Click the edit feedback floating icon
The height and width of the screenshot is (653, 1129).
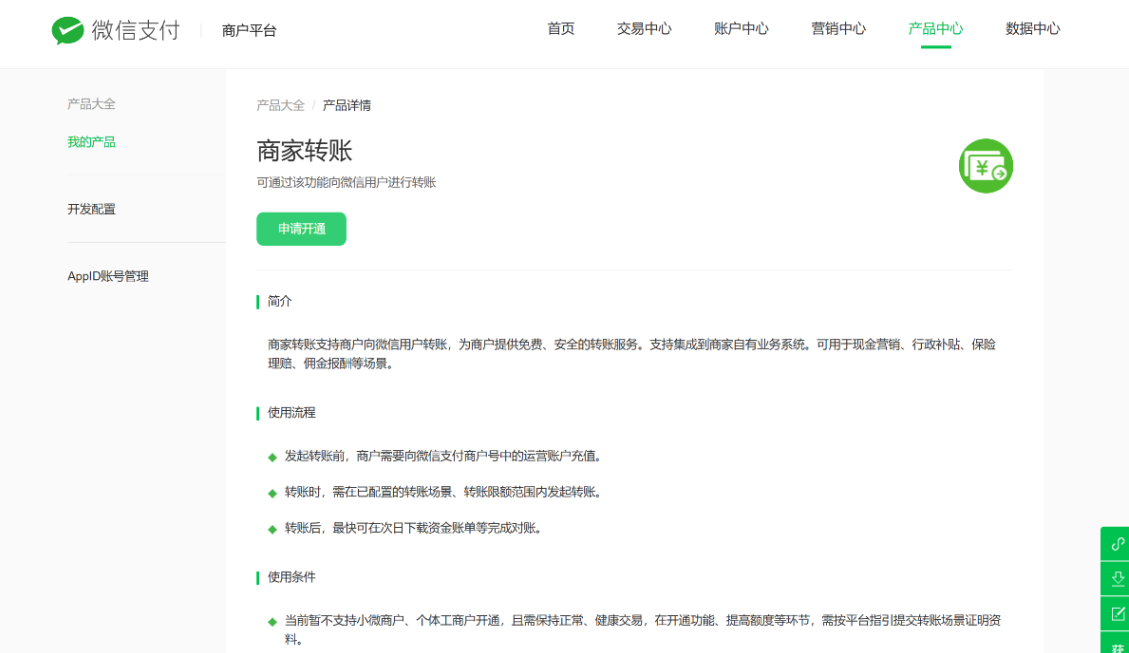pyautogui.click(x=1117, y=613)
